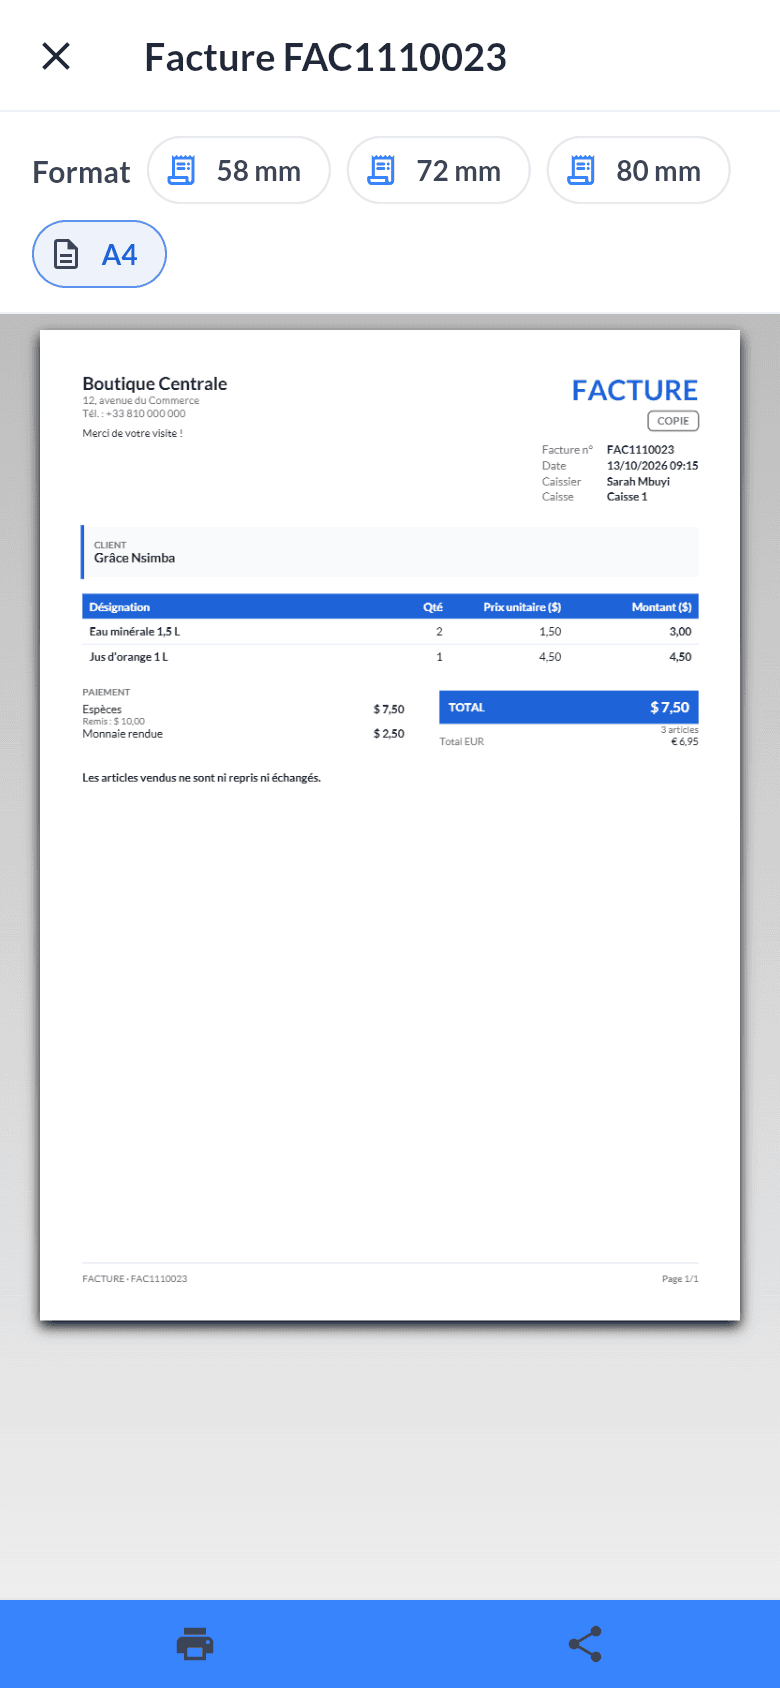Click the 'Les articles vendus ne sont ni repris' note
780x1688 pixels.
201,777
